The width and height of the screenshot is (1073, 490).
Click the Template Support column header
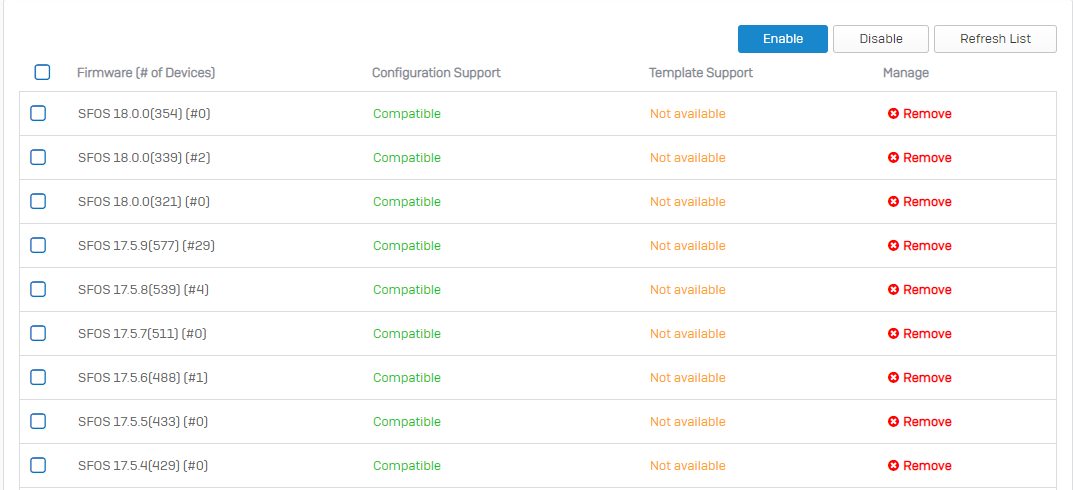pos(701,73)
